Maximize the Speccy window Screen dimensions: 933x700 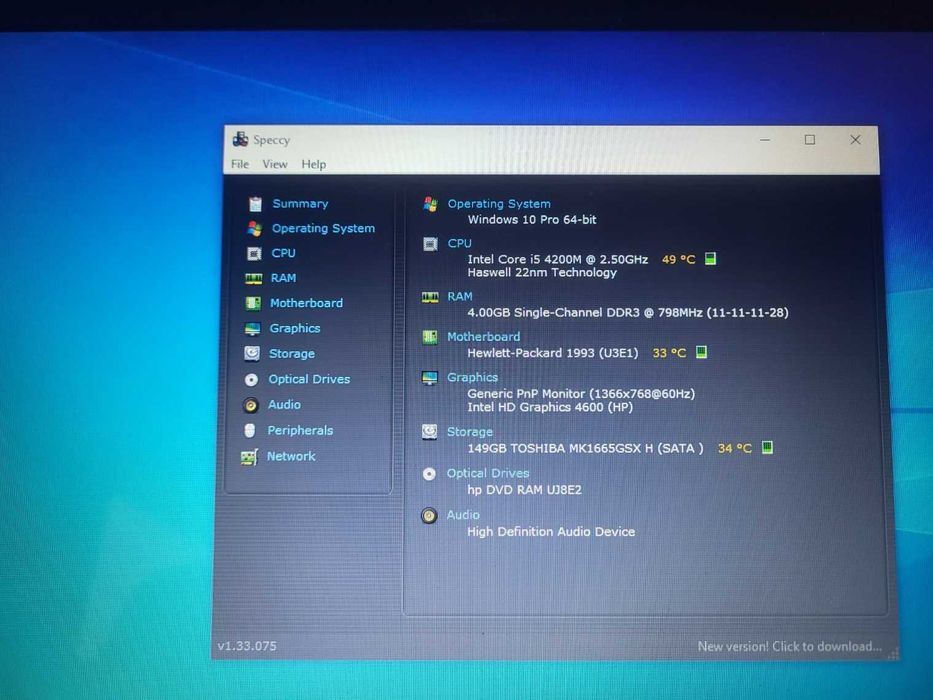pyautogui.click(x=810, y=140)
